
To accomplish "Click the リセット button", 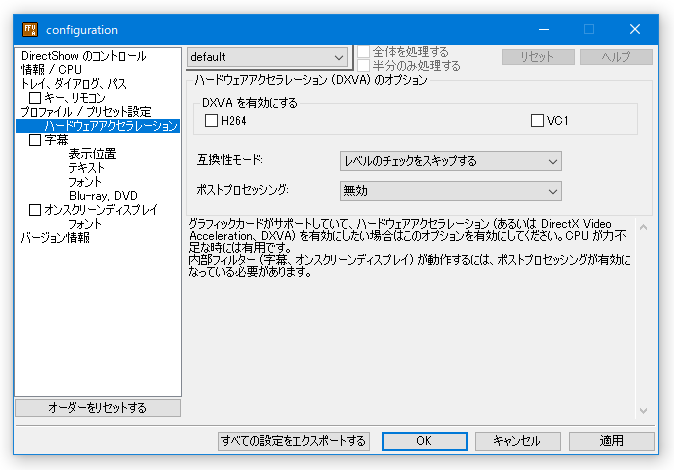I will tap(538, 57).
